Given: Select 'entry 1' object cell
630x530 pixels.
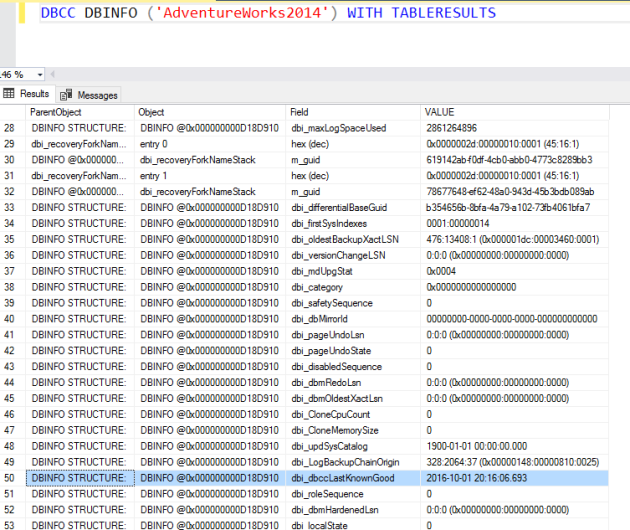Looking at the screenshot, I should 210,176.
